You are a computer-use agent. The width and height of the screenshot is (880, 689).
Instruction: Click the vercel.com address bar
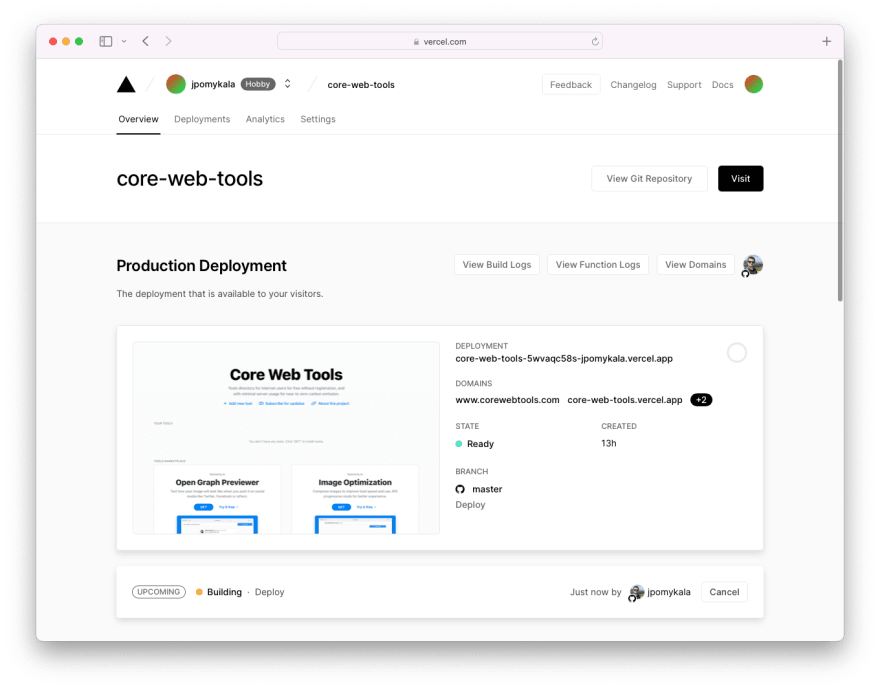pos(440,41)
